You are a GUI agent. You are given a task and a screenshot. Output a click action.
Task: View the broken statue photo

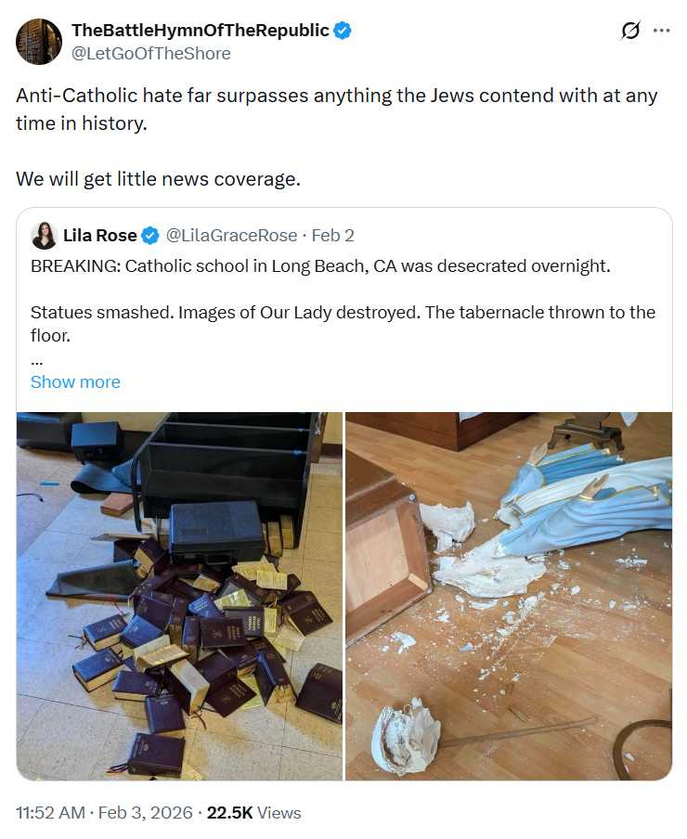coord(508,596)
